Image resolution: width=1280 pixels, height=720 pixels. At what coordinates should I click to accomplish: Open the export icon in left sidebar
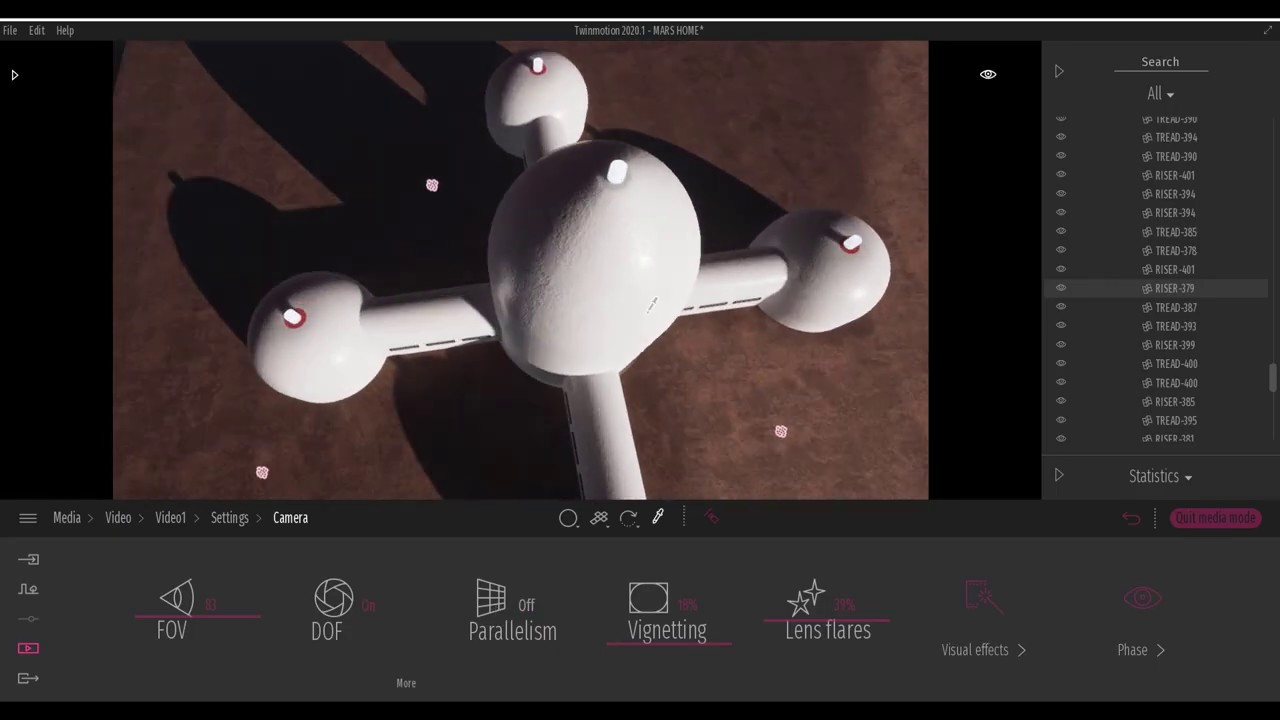tap(28, 679)
